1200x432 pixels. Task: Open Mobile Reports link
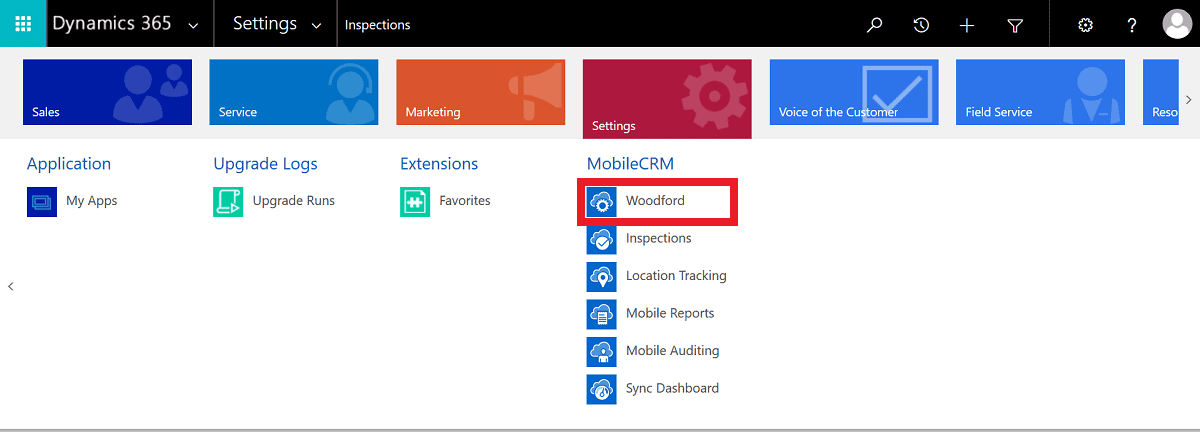pos(671,314)
